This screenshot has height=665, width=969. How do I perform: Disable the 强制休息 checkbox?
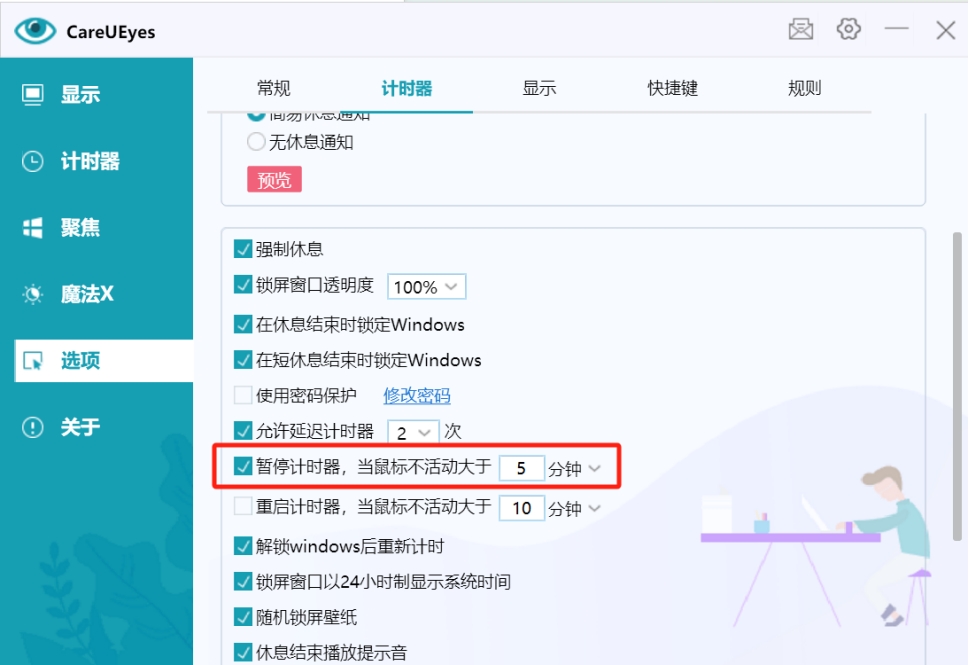coord(242,249)
